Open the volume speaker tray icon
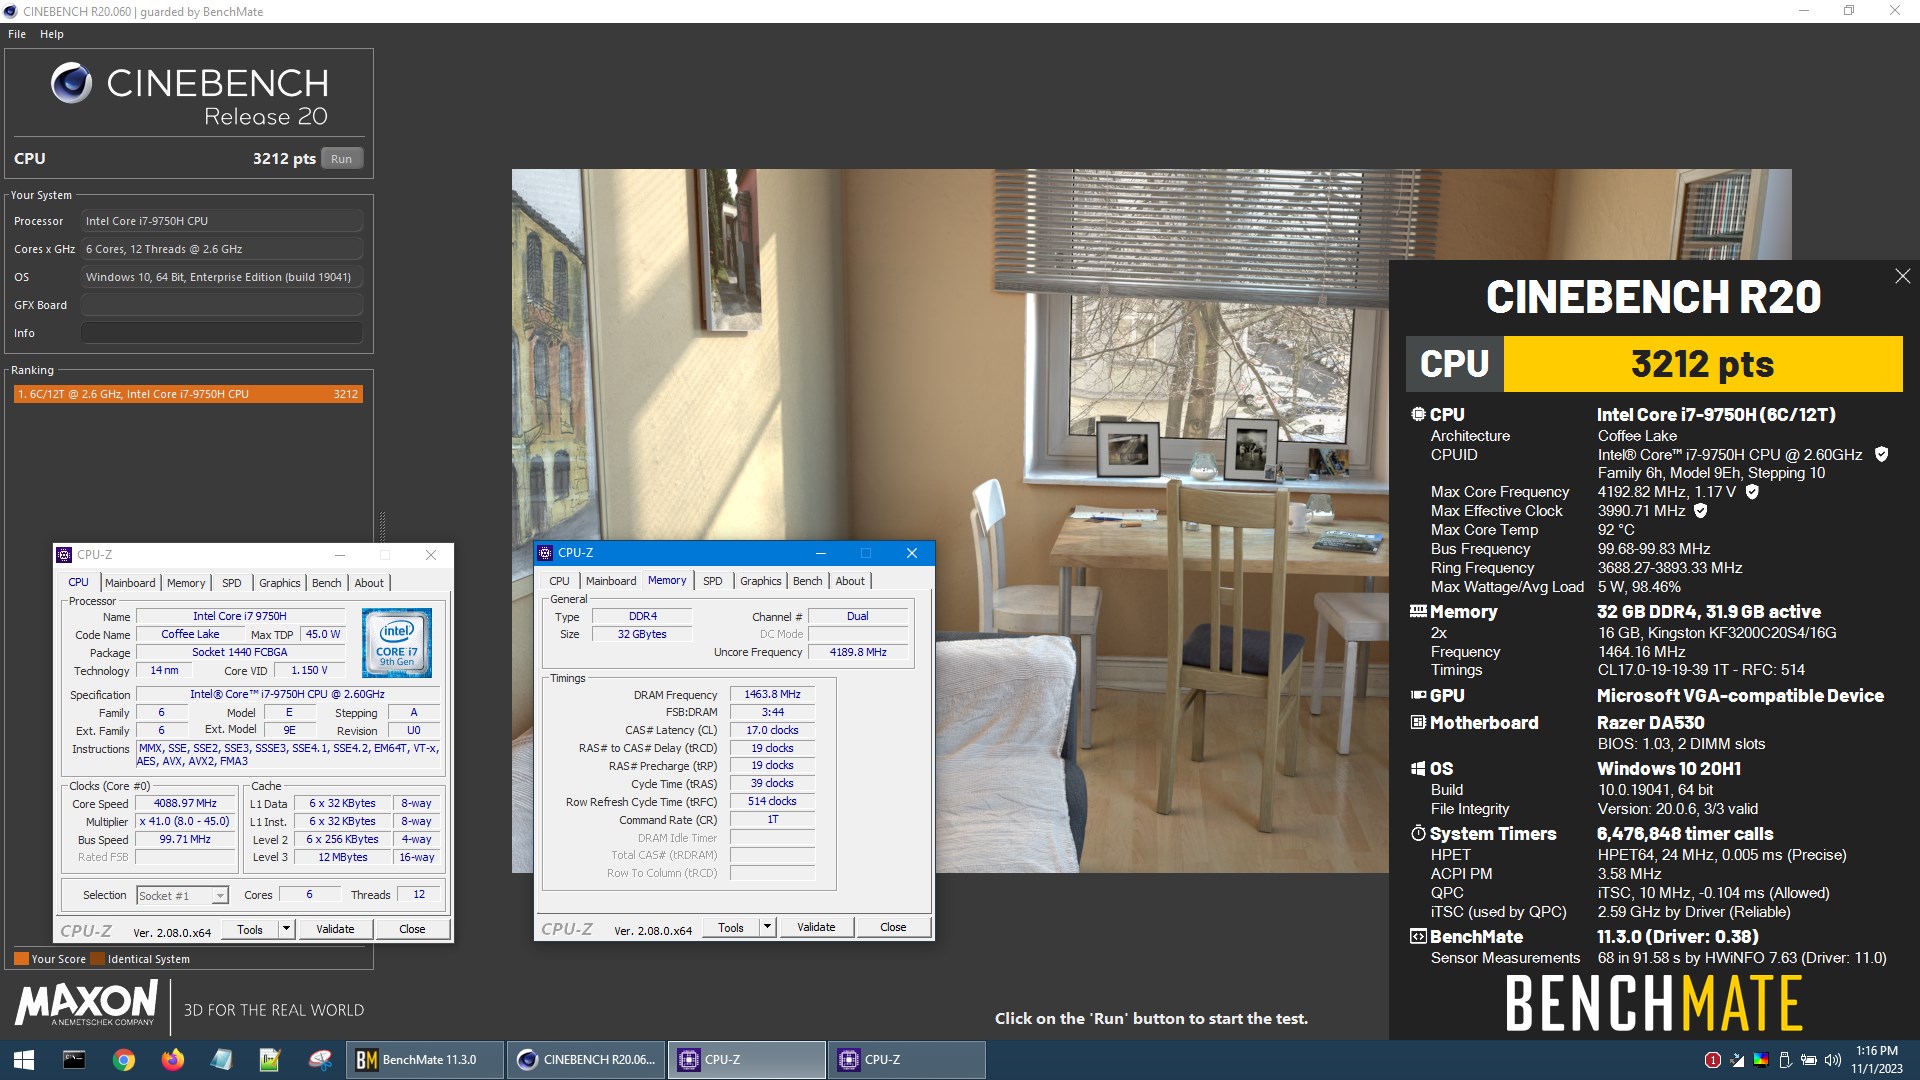This screenshot has width=1920, height=1080. [1833, 1060]
